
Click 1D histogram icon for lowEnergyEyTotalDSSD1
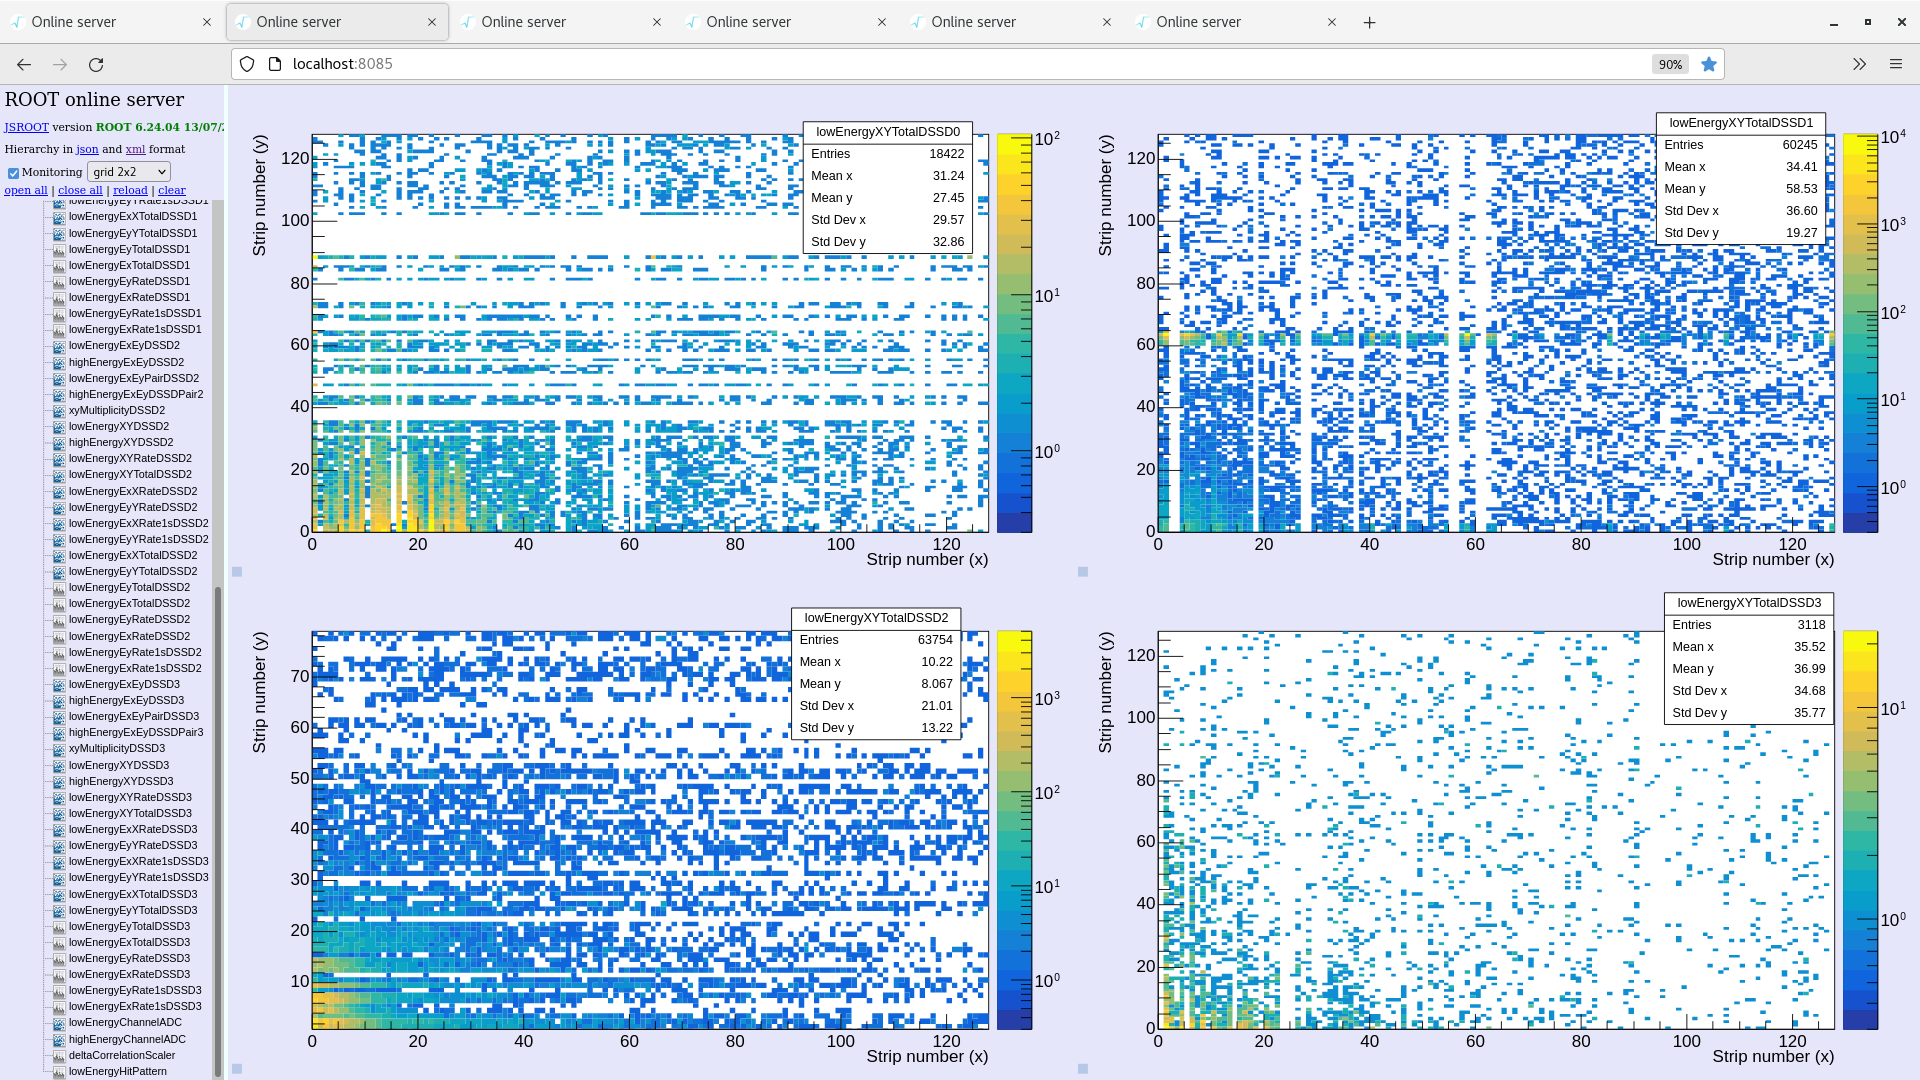pyautogui.click(x=59, y=250)
